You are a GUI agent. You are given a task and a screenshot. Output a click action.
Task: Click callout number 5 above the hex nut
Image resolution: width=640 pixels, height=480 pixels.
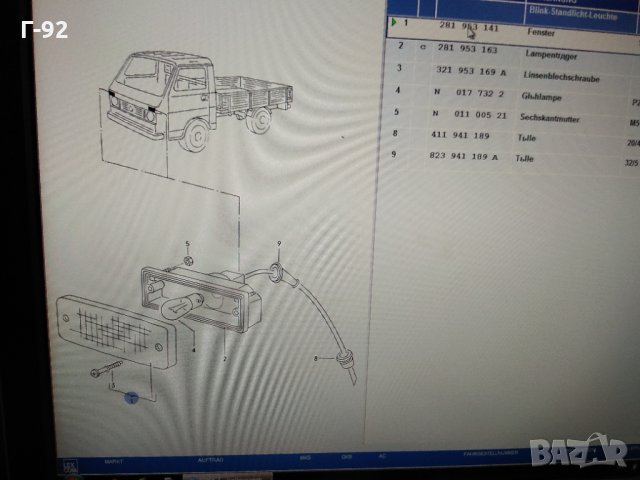tap(186, 245)
